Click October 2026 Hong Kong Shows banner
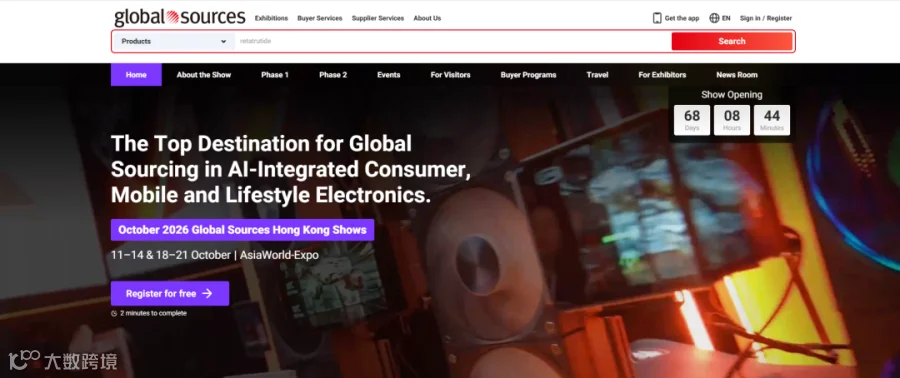The width and height of the screenshot is (900, 378). pos(242,230)
